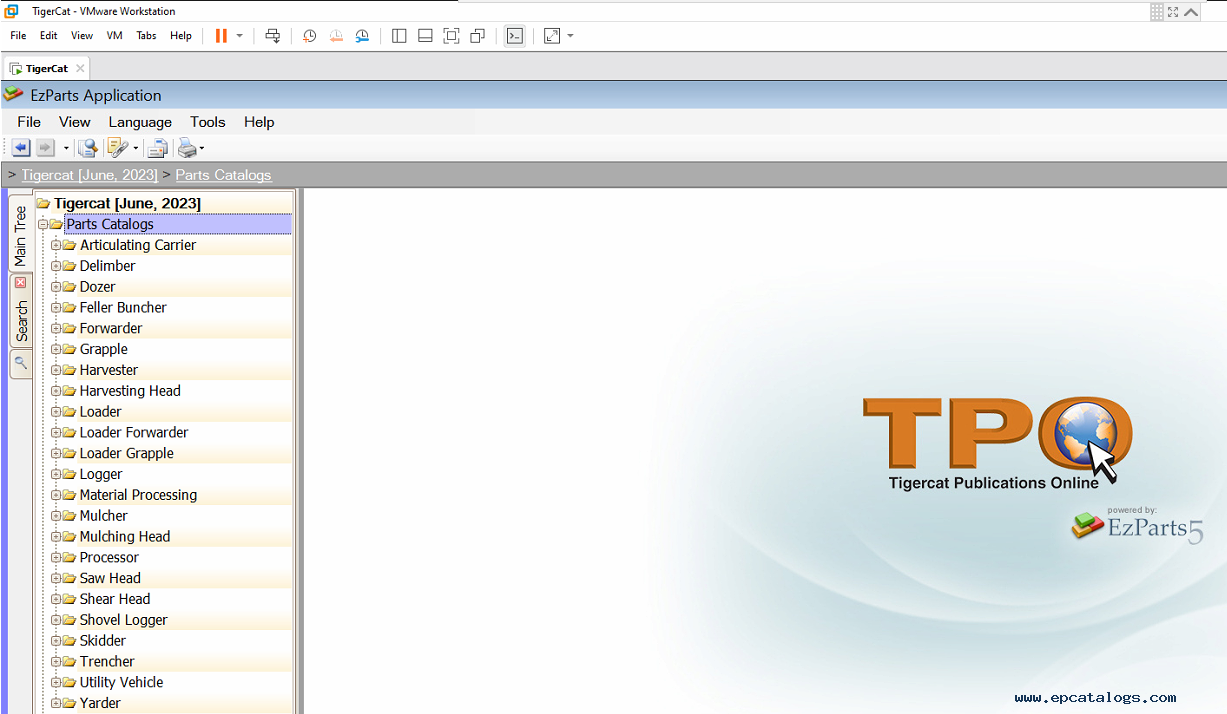Open the Language menu
The height and width of the screenshot is (714, 1227).
pyautogui.click(x=140, y=122)
